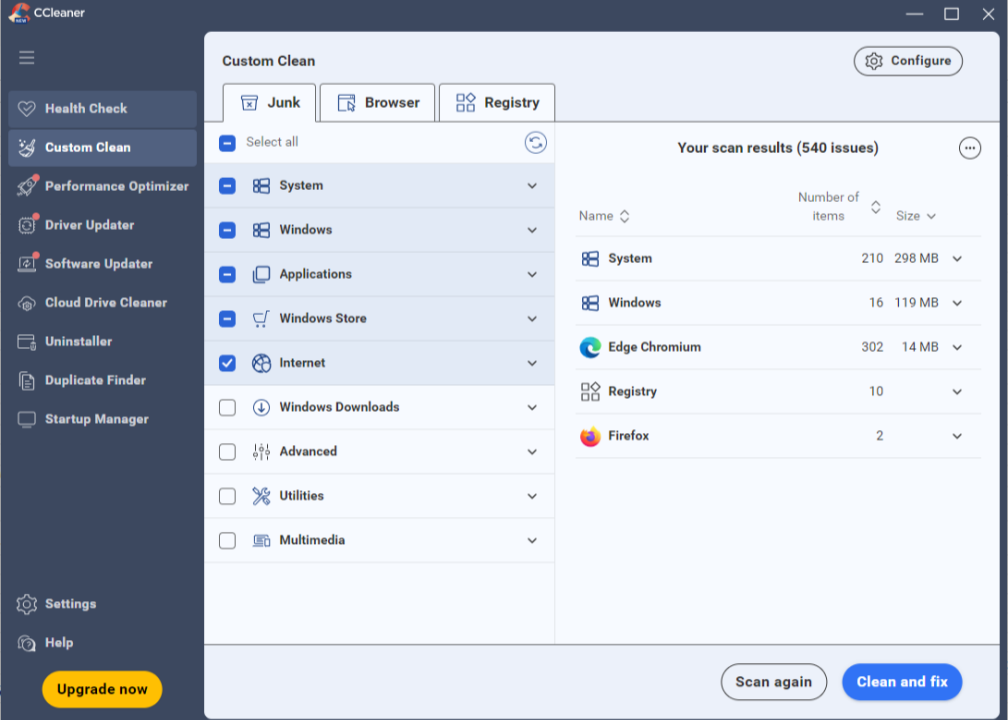
Task: Click the Uninstaller icon
Action: pos(26,341)
